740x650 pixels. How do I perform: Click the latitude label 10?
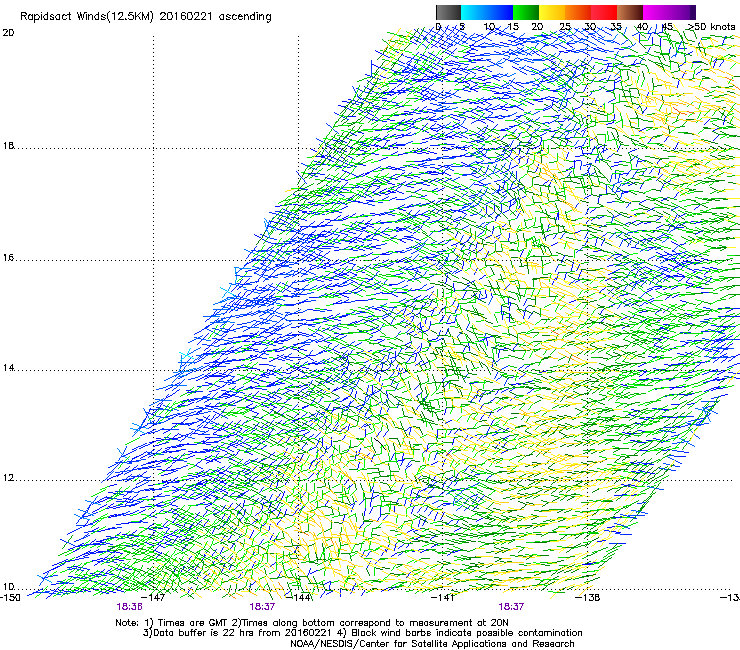[8, 587]
